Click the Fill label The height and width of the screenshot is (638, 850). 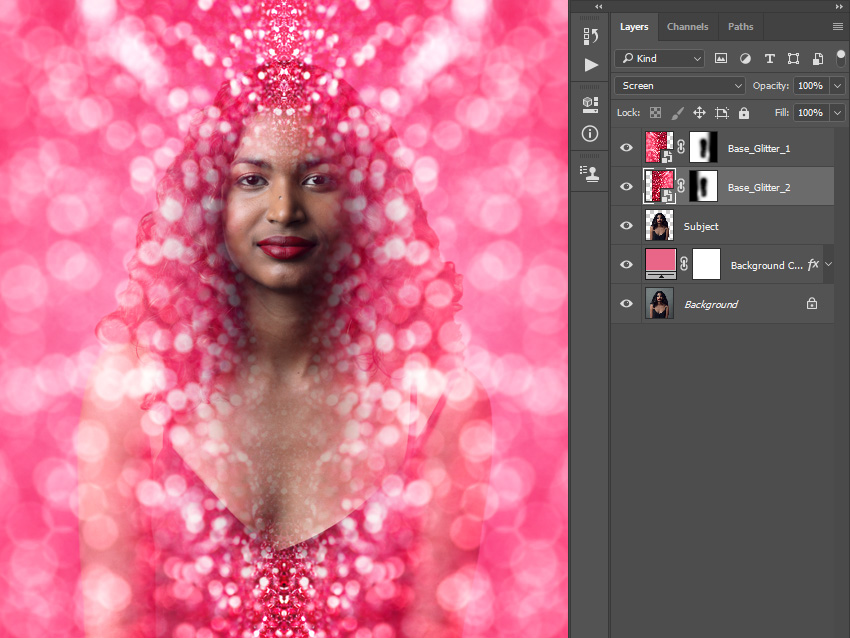pos(782,113)
